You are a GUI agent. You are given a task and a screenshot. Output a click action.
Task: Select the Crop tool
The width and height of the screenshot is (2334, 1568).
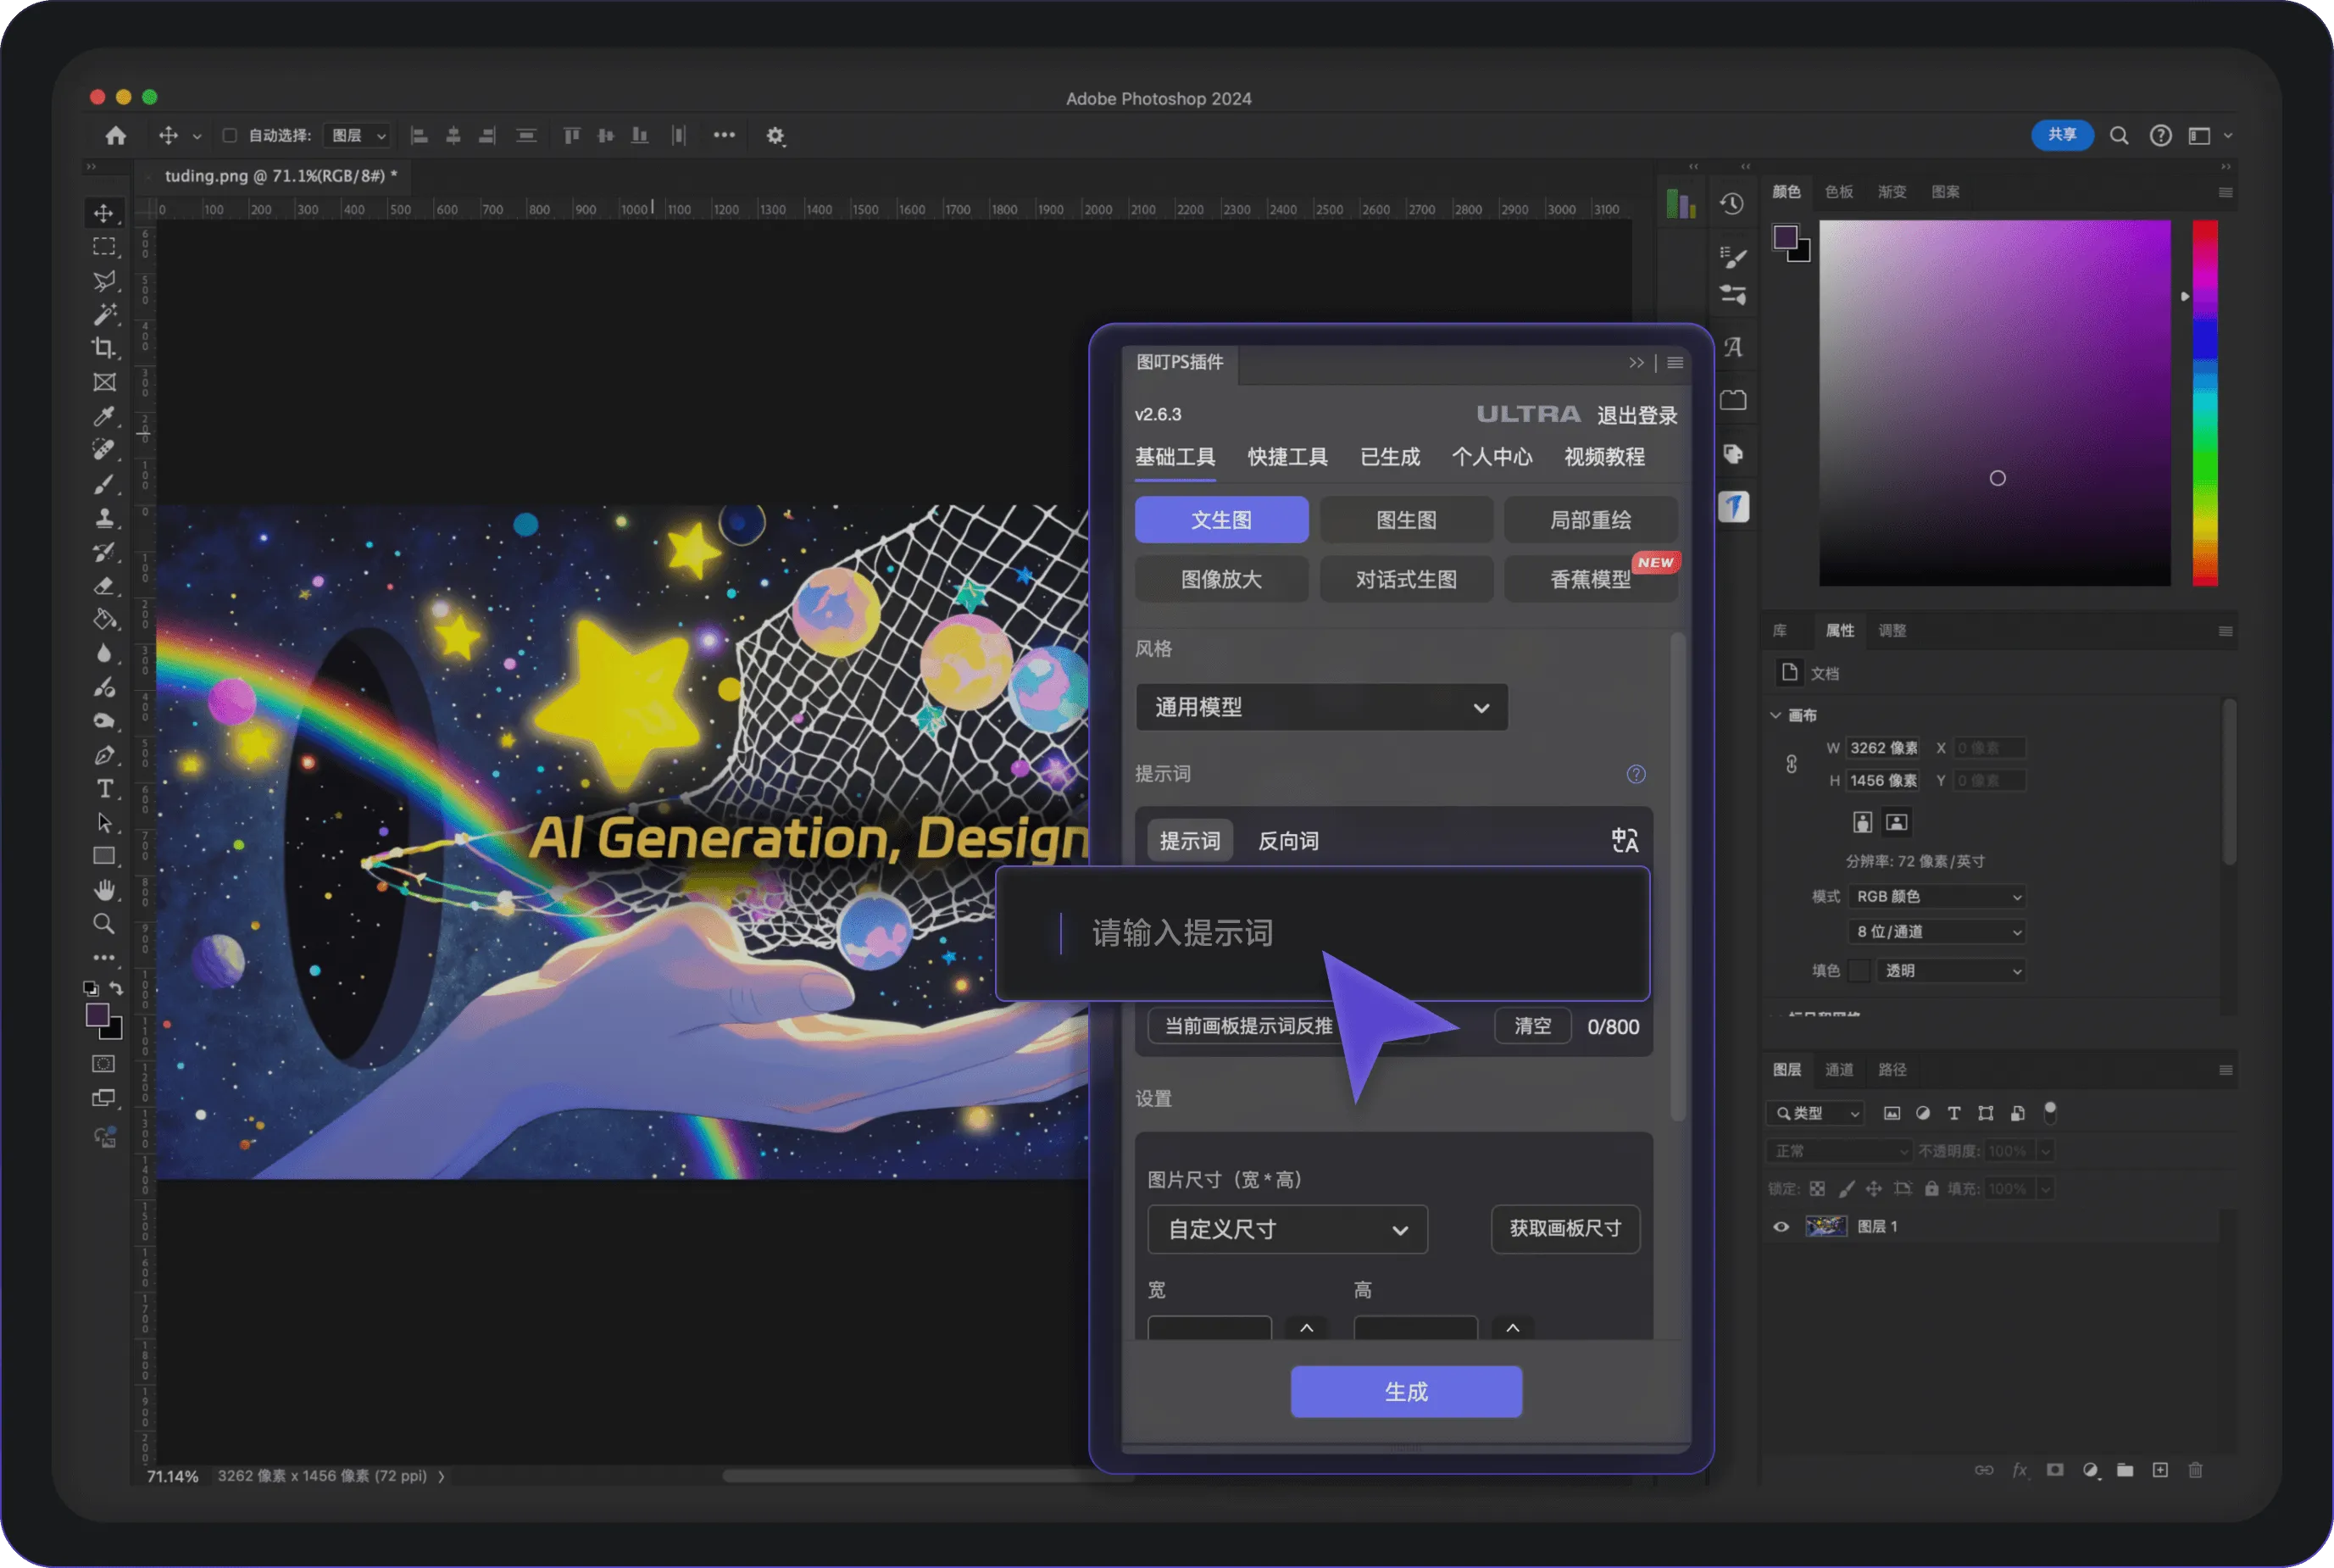pos(104,348)
